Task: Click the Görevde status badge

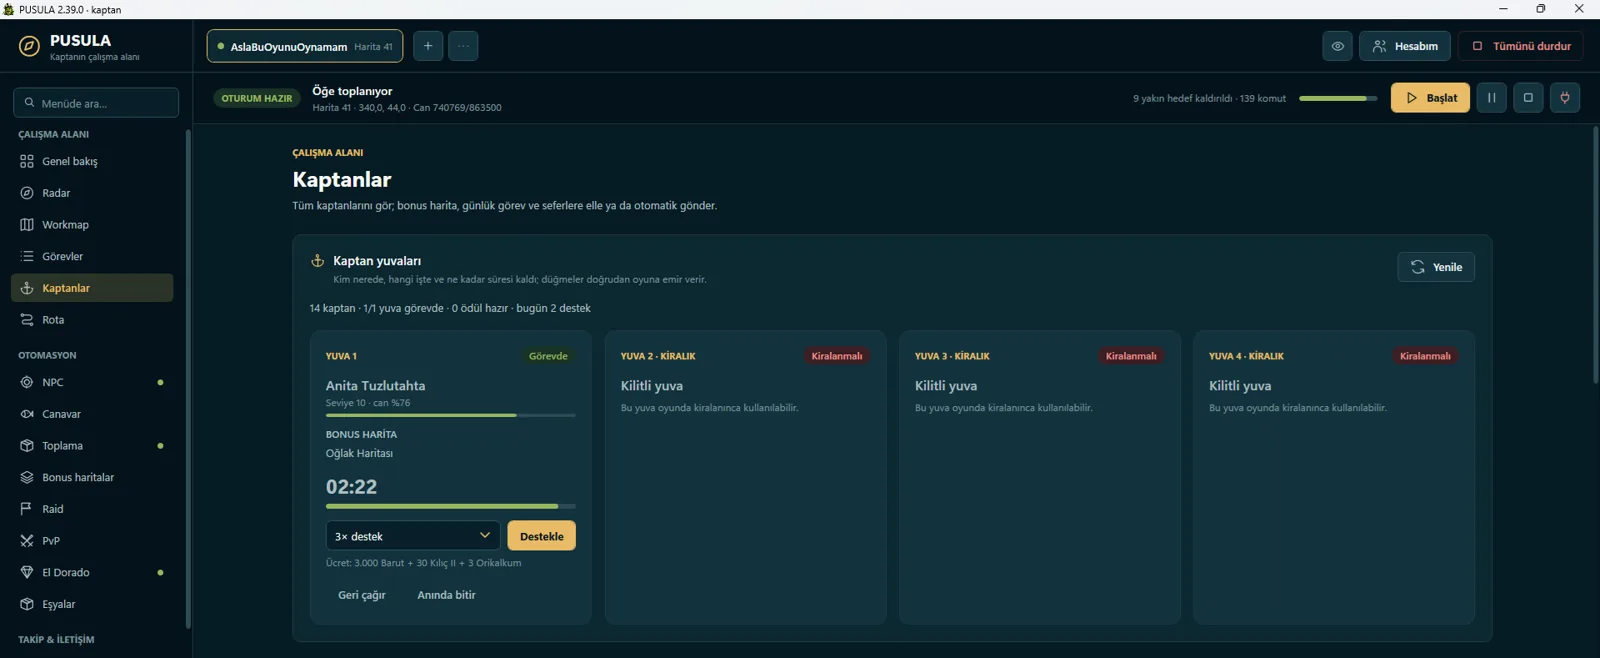Action: (548, 356)
